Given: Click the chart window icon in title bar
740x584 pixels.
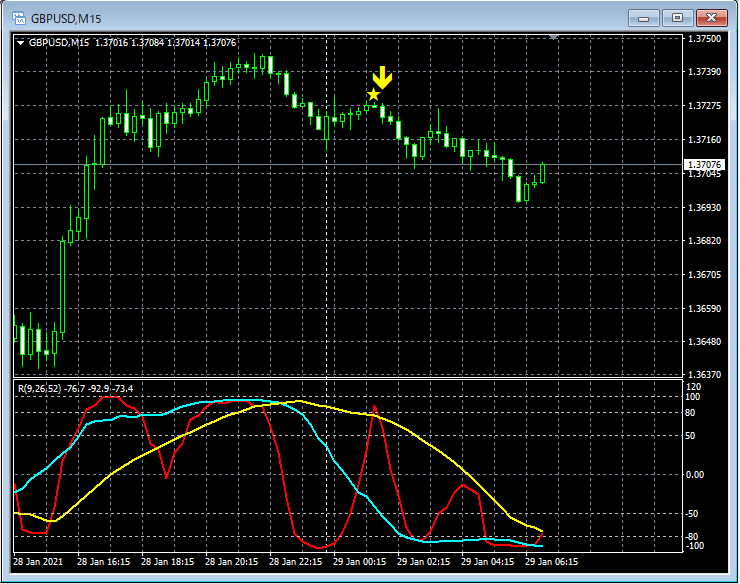Looking at the screenshot, I should [17, 17].
